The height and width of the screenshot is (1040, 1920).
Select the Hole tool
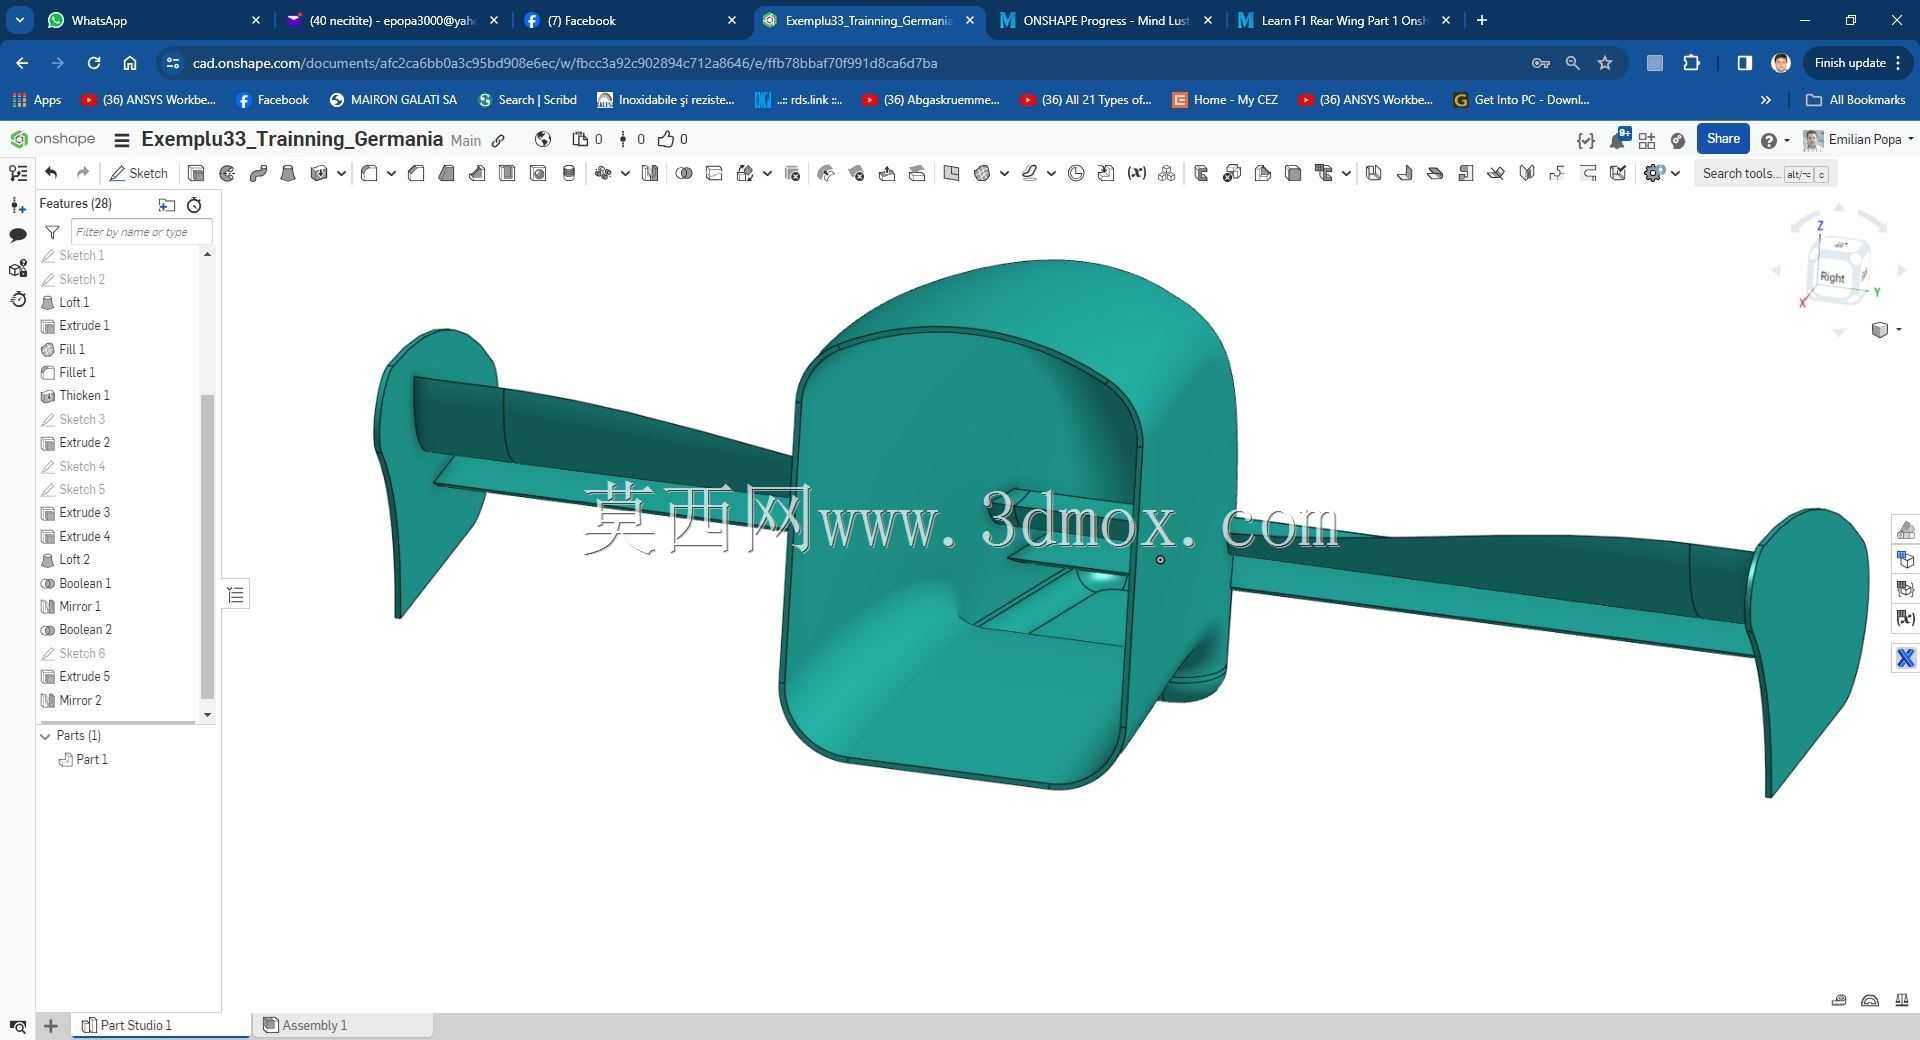click(538, 173)
